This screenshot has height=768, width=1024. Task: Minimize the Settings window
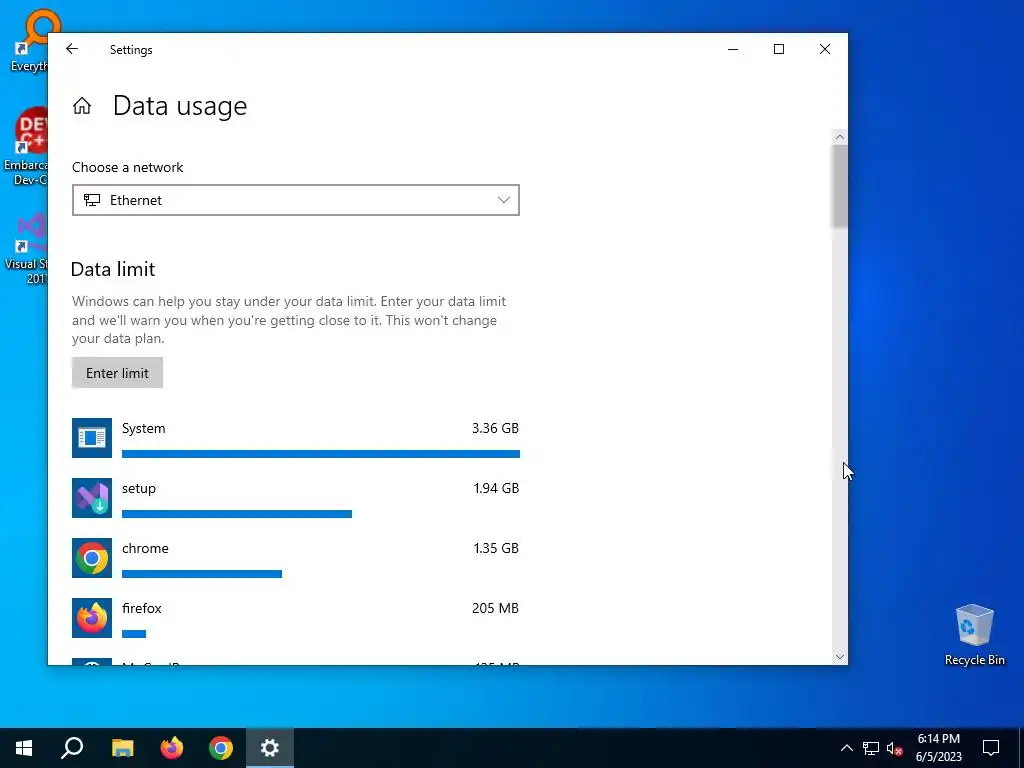coord(733,49)
